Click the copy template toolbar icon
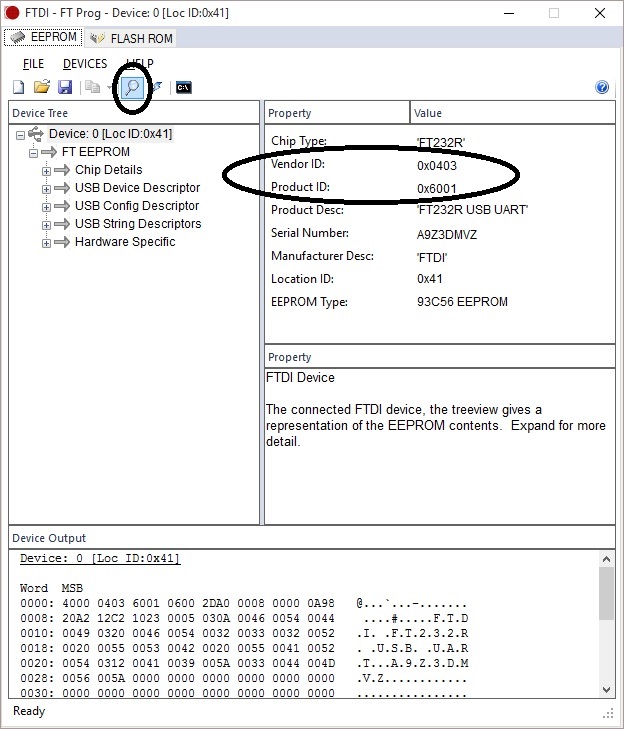The height and width of the screenshot is (729, 624). pos(93,87)
